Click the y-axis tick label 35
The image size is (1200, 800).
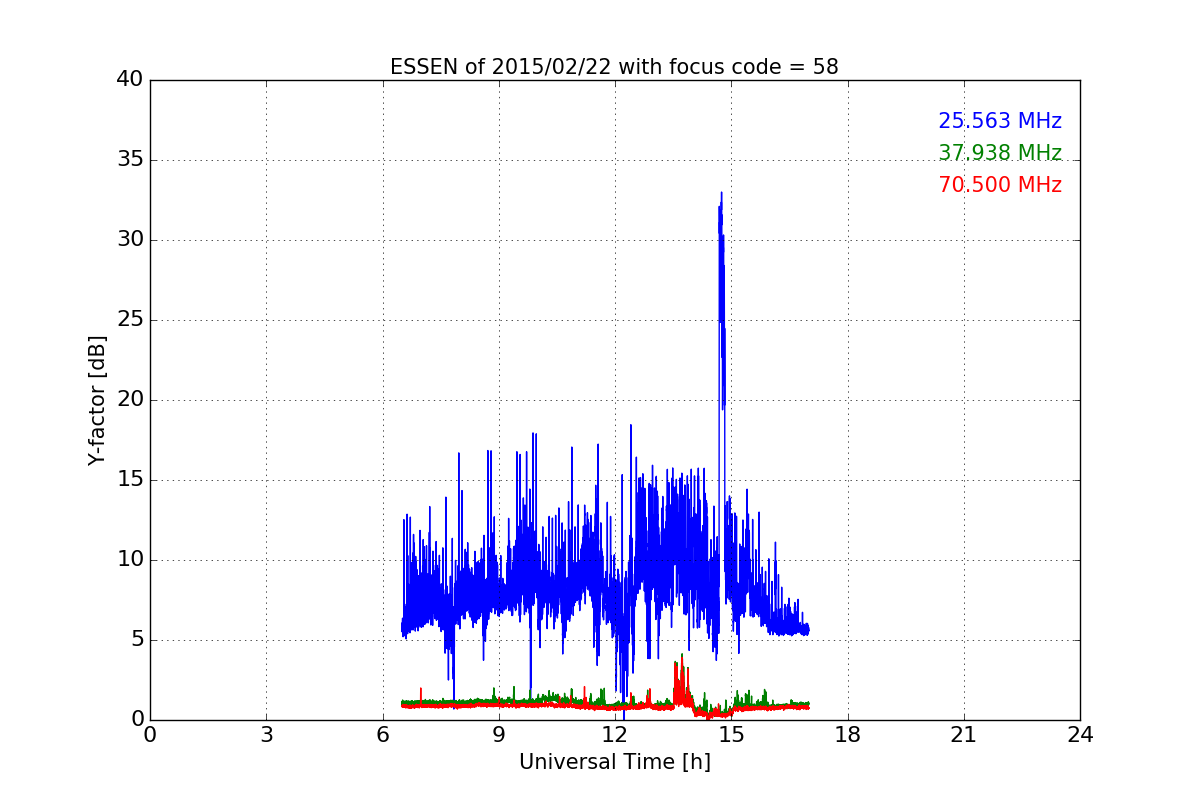[x=130, y=160]
